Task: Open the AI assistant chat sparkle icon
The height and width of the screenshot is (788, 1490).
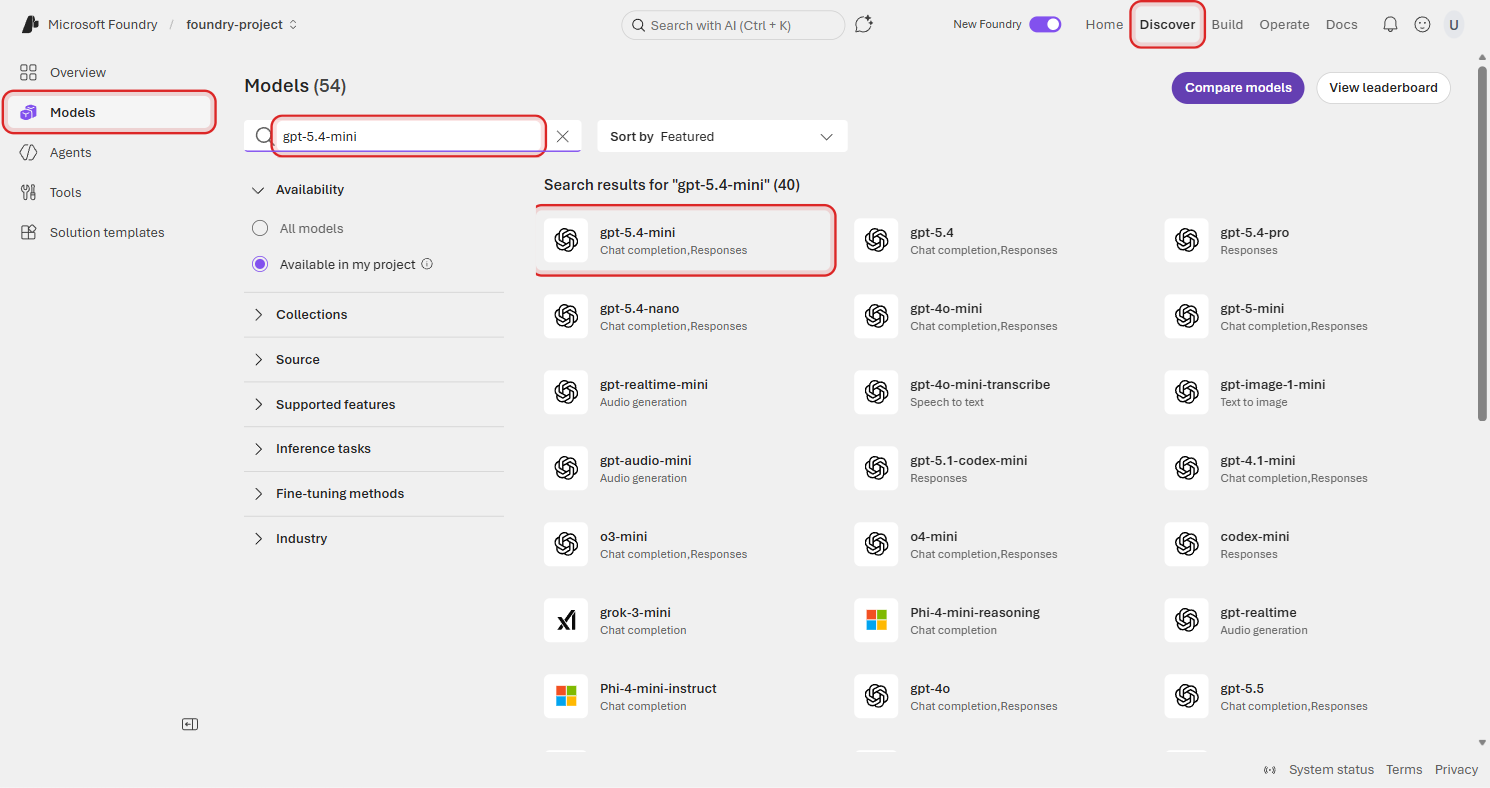Action: [864, 24]
